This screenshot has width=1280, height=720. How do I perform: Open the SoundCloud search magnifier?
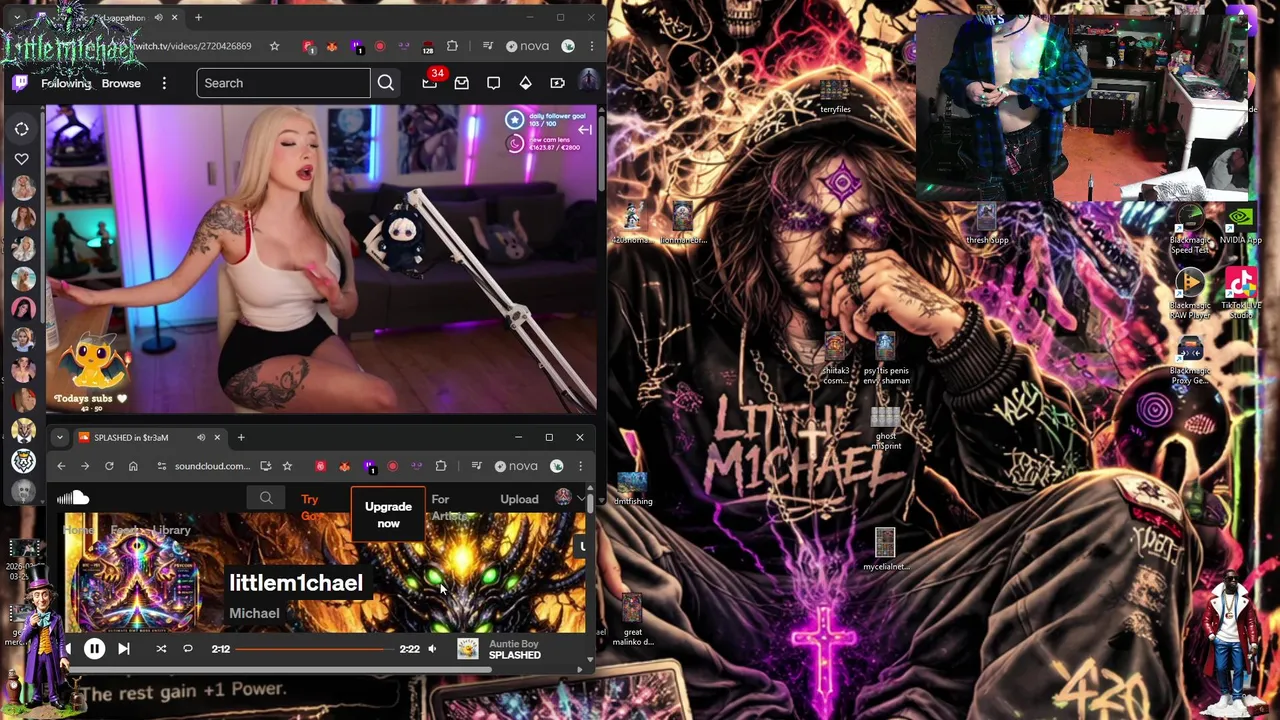266,498
